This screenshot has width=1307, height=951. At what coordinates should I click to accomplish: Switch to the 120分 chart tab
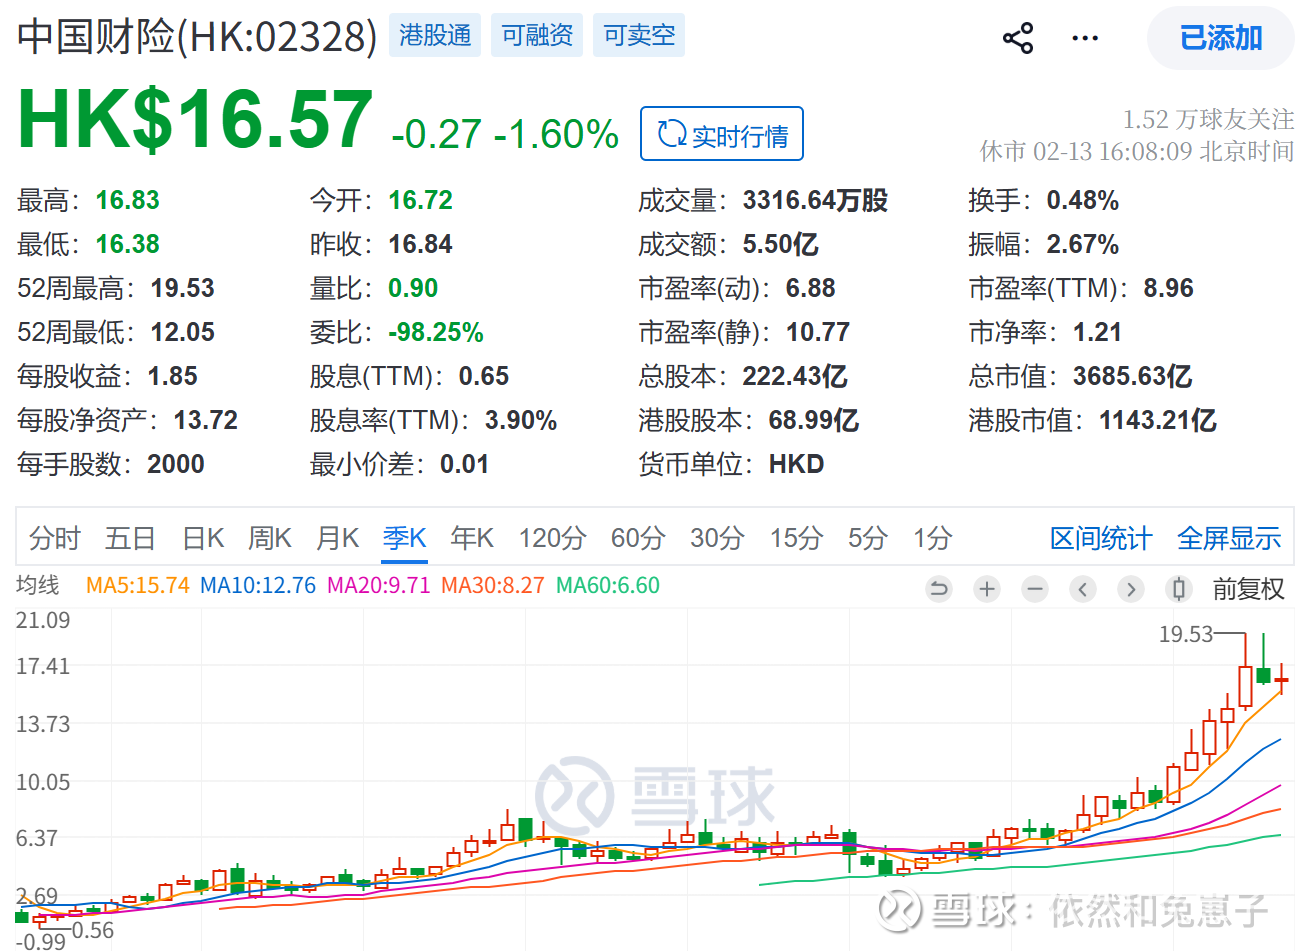tap(552, 538)
